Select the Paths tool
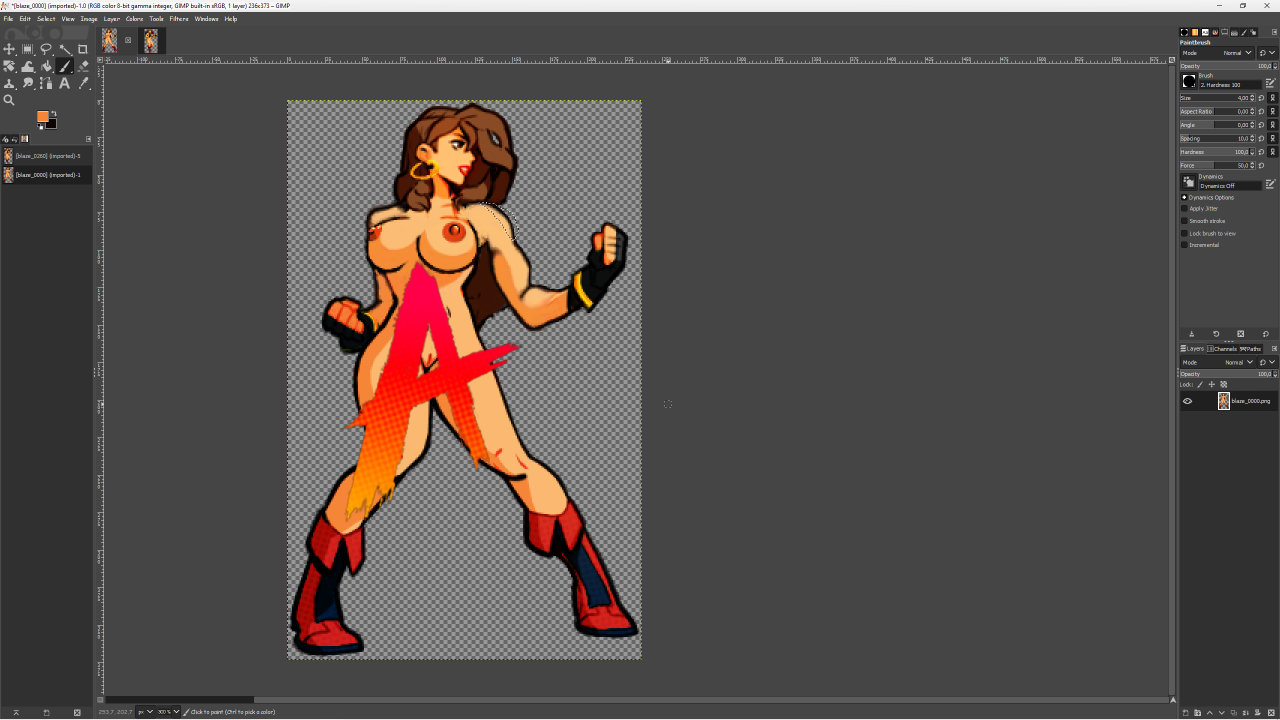The width and height of the screenshot is (1280, 720). pos(46,84)
